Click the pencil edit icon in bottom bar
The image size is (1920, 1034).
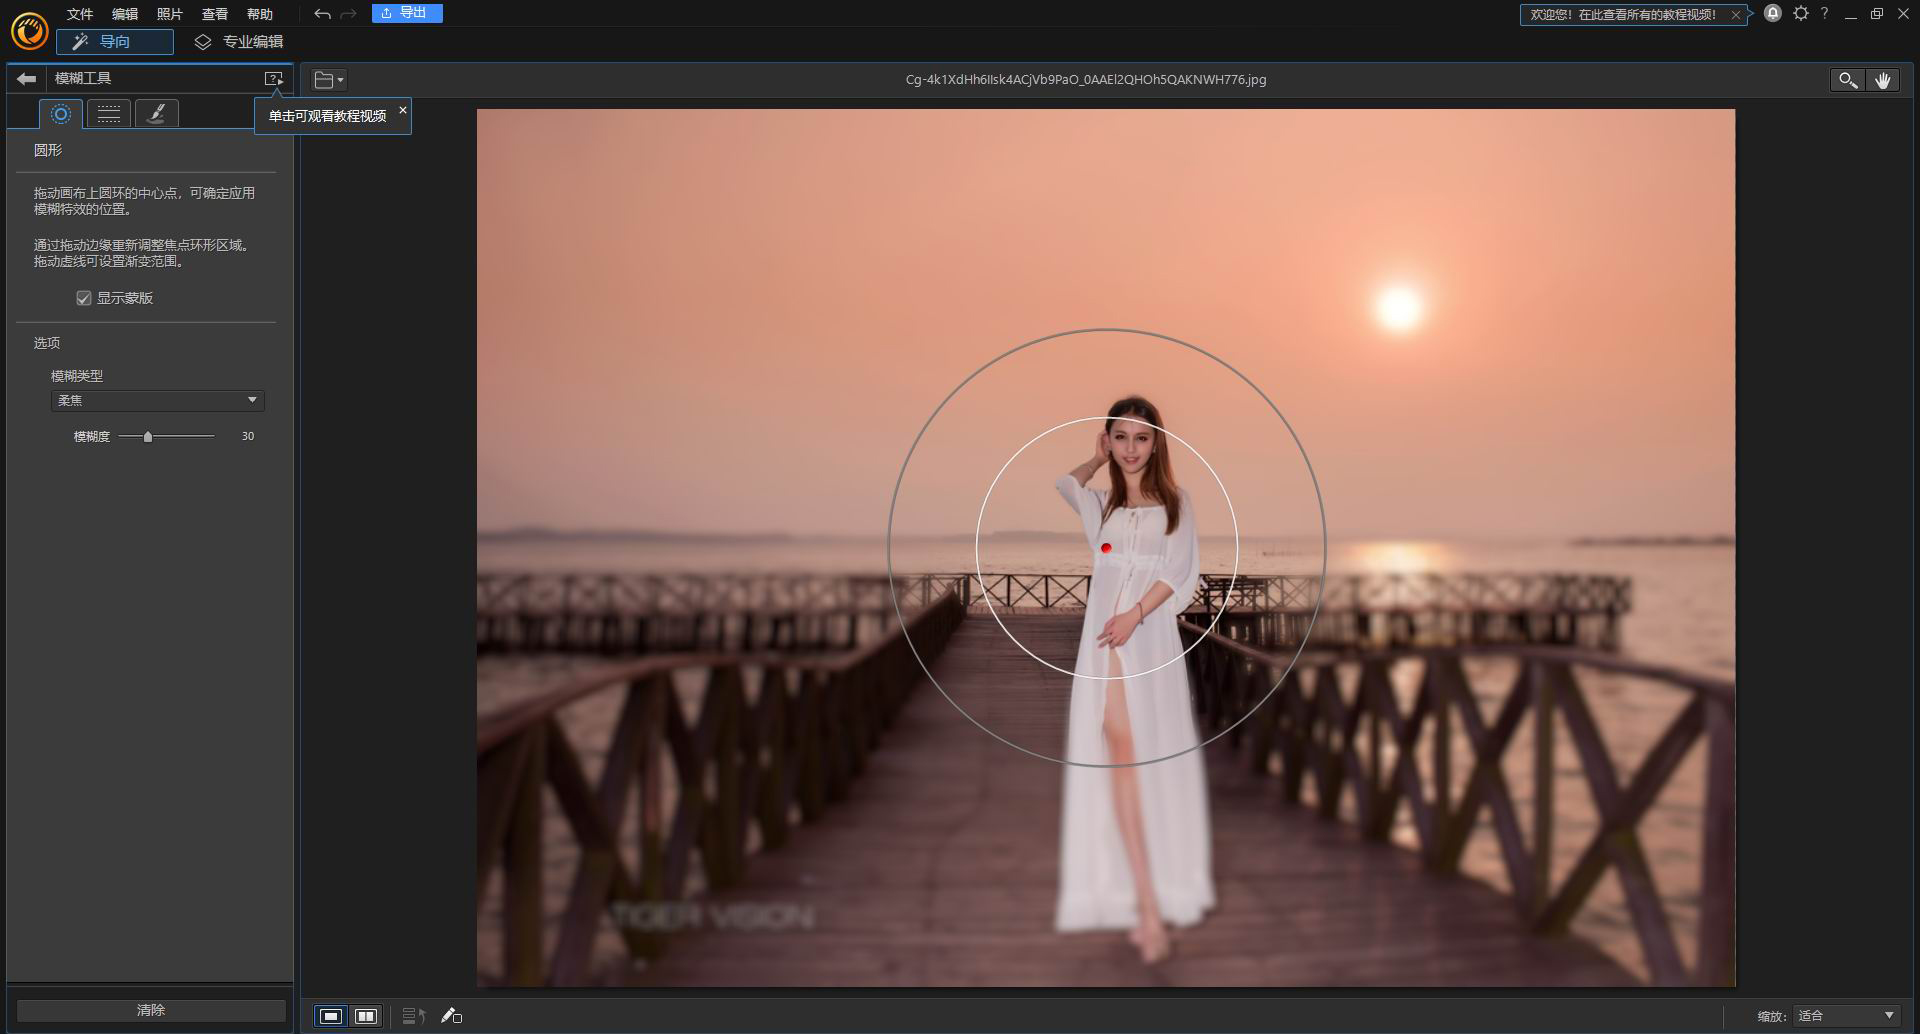(x=451, y=1016)
